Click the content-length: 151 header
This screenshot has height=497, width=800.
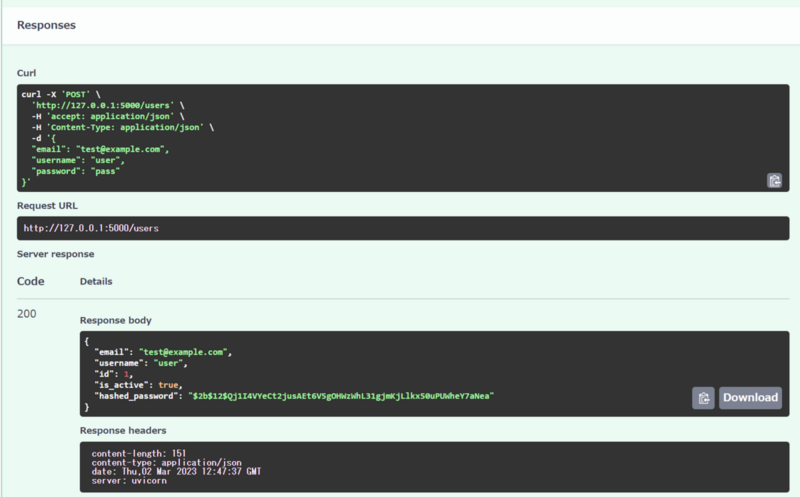[x=139, y=453]
